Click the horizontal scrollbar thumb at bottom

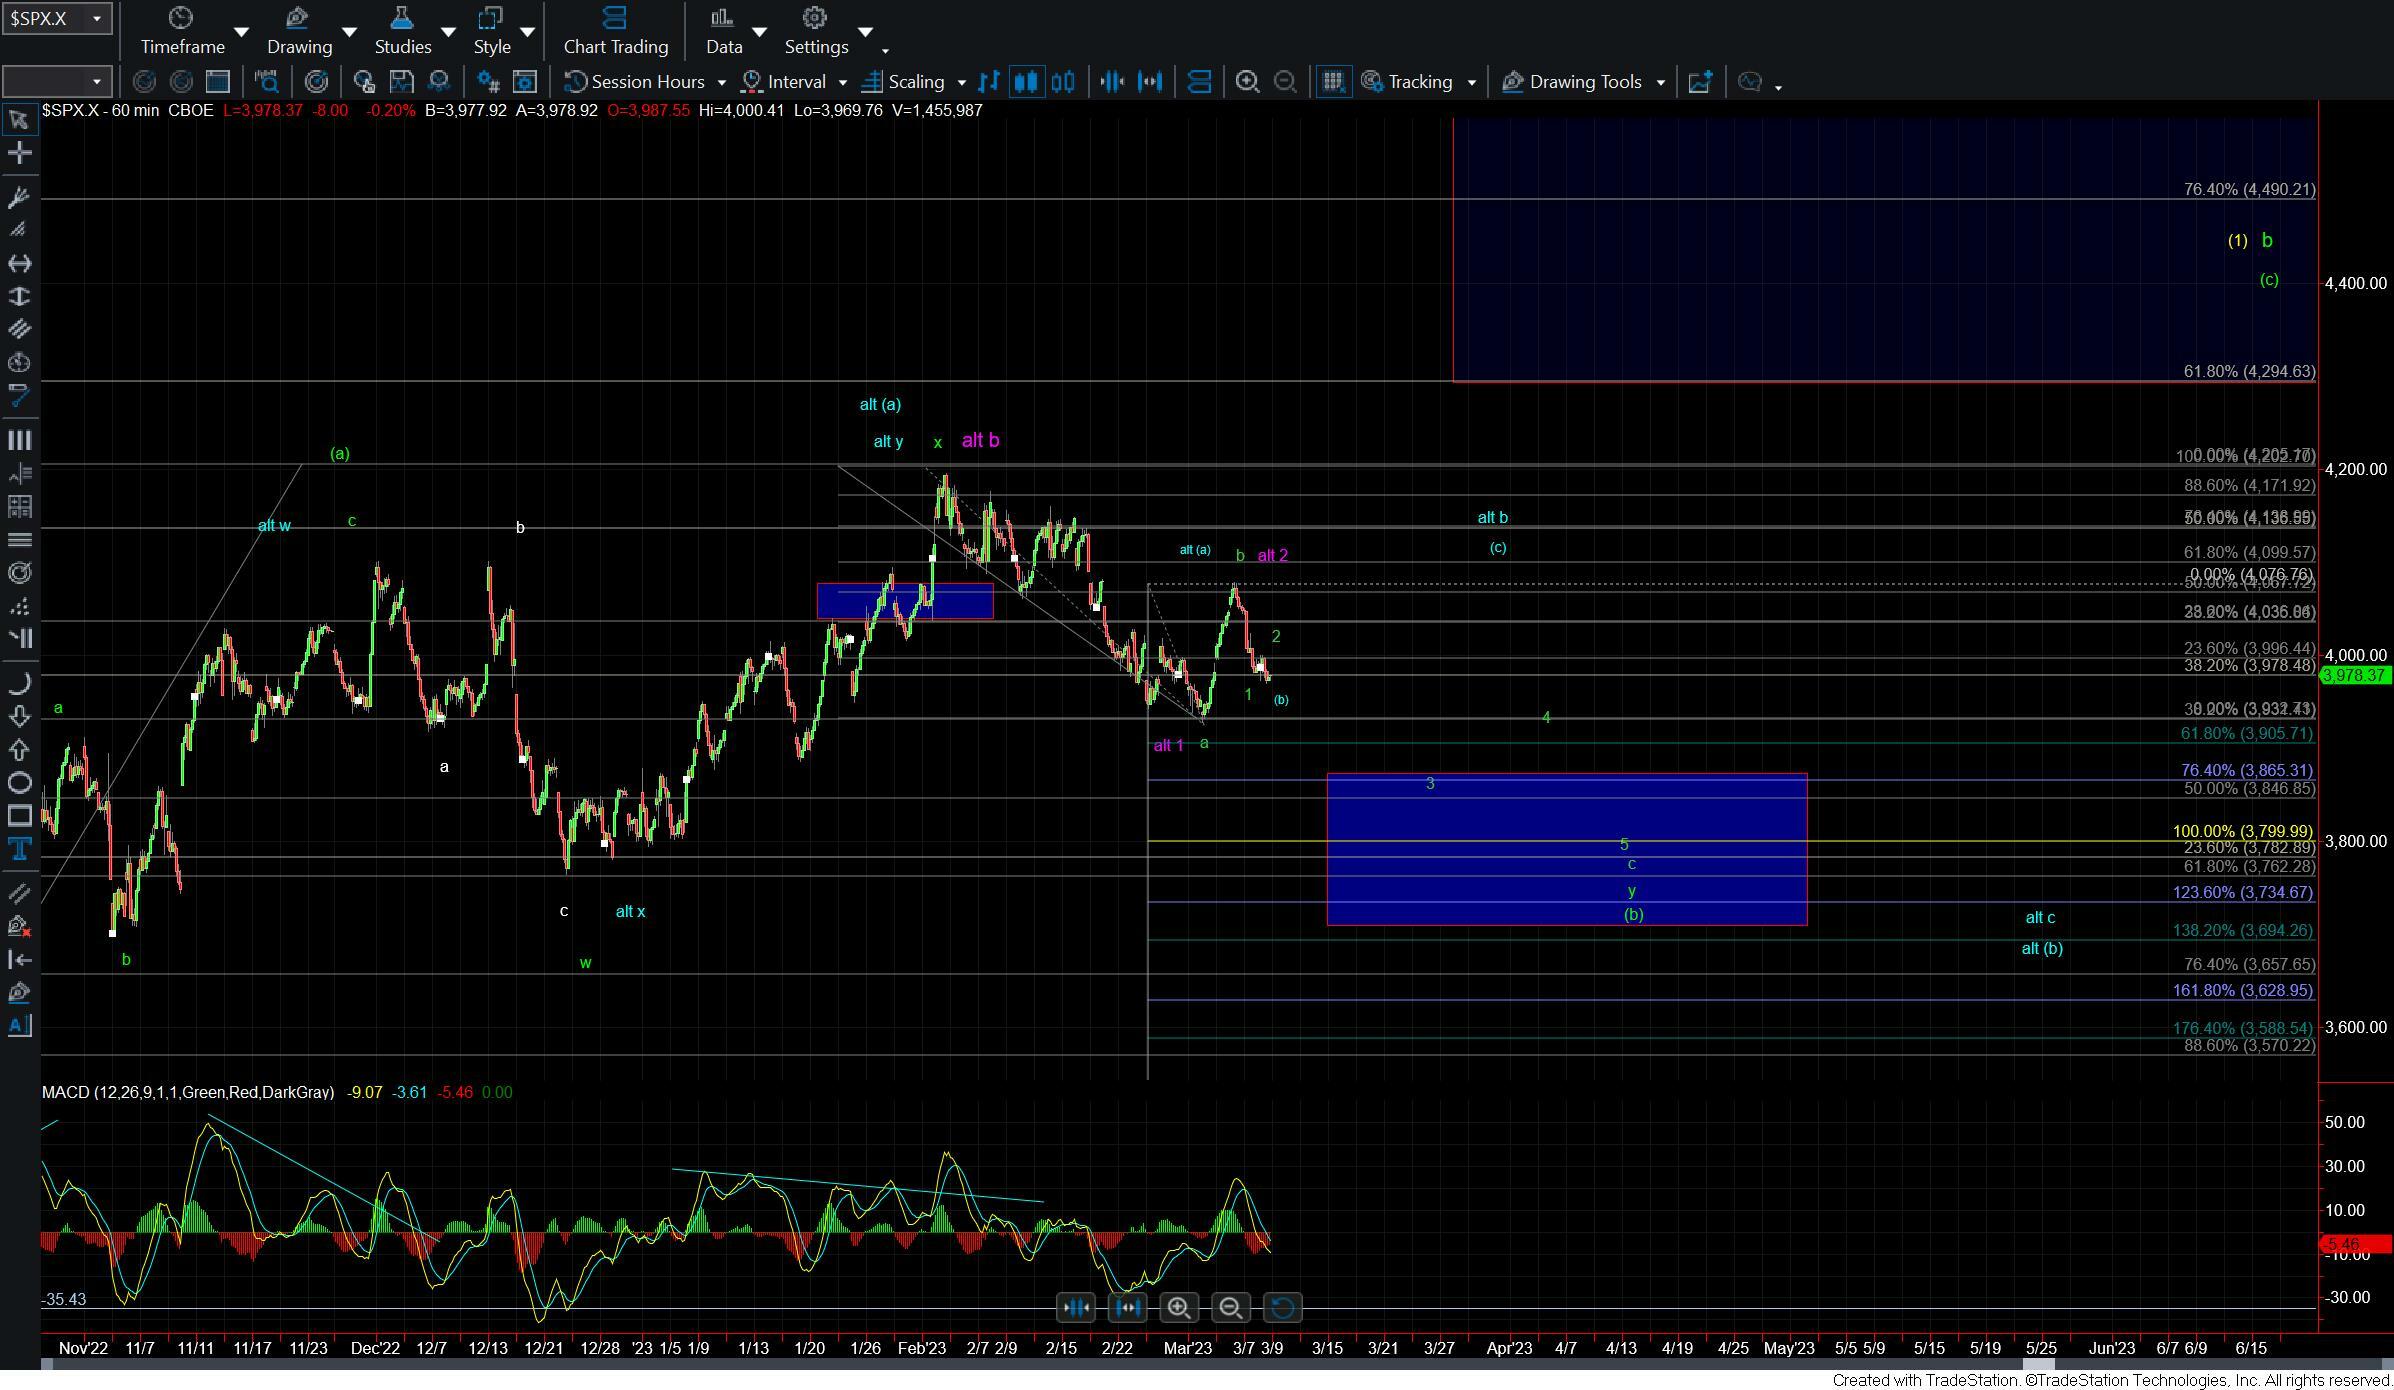pos(2038,1364)
